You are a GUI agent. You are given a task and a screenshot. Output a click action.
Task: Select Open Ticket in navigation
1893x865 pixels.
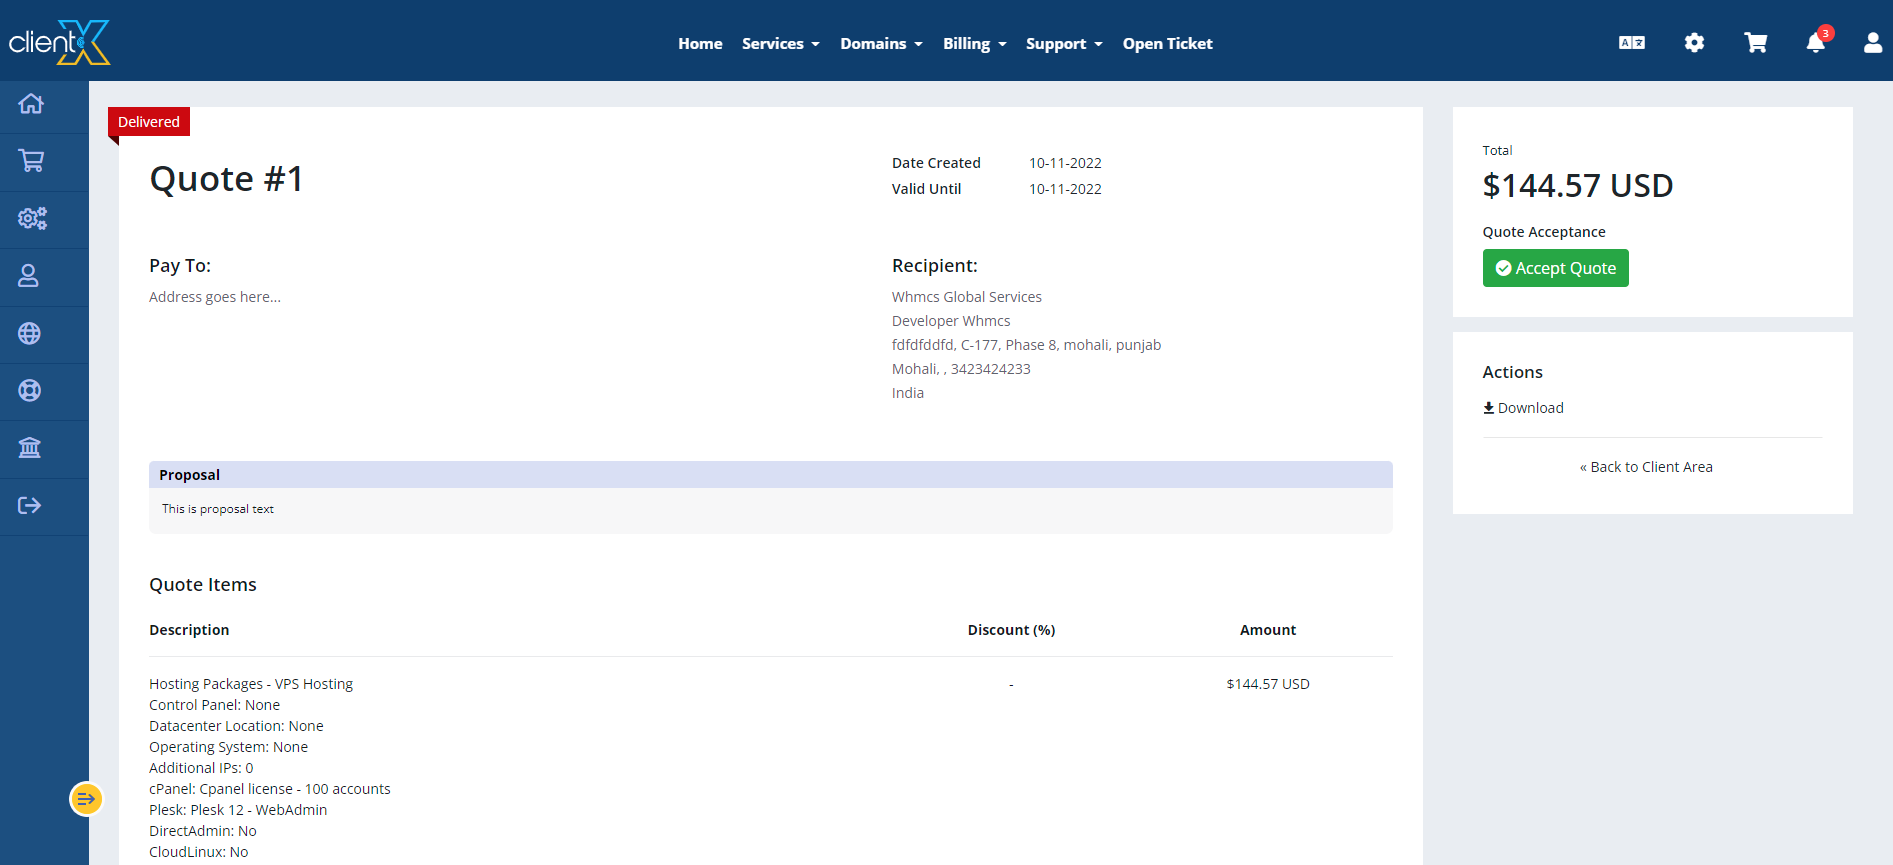pyautogui.click(x=1167, y=44)
